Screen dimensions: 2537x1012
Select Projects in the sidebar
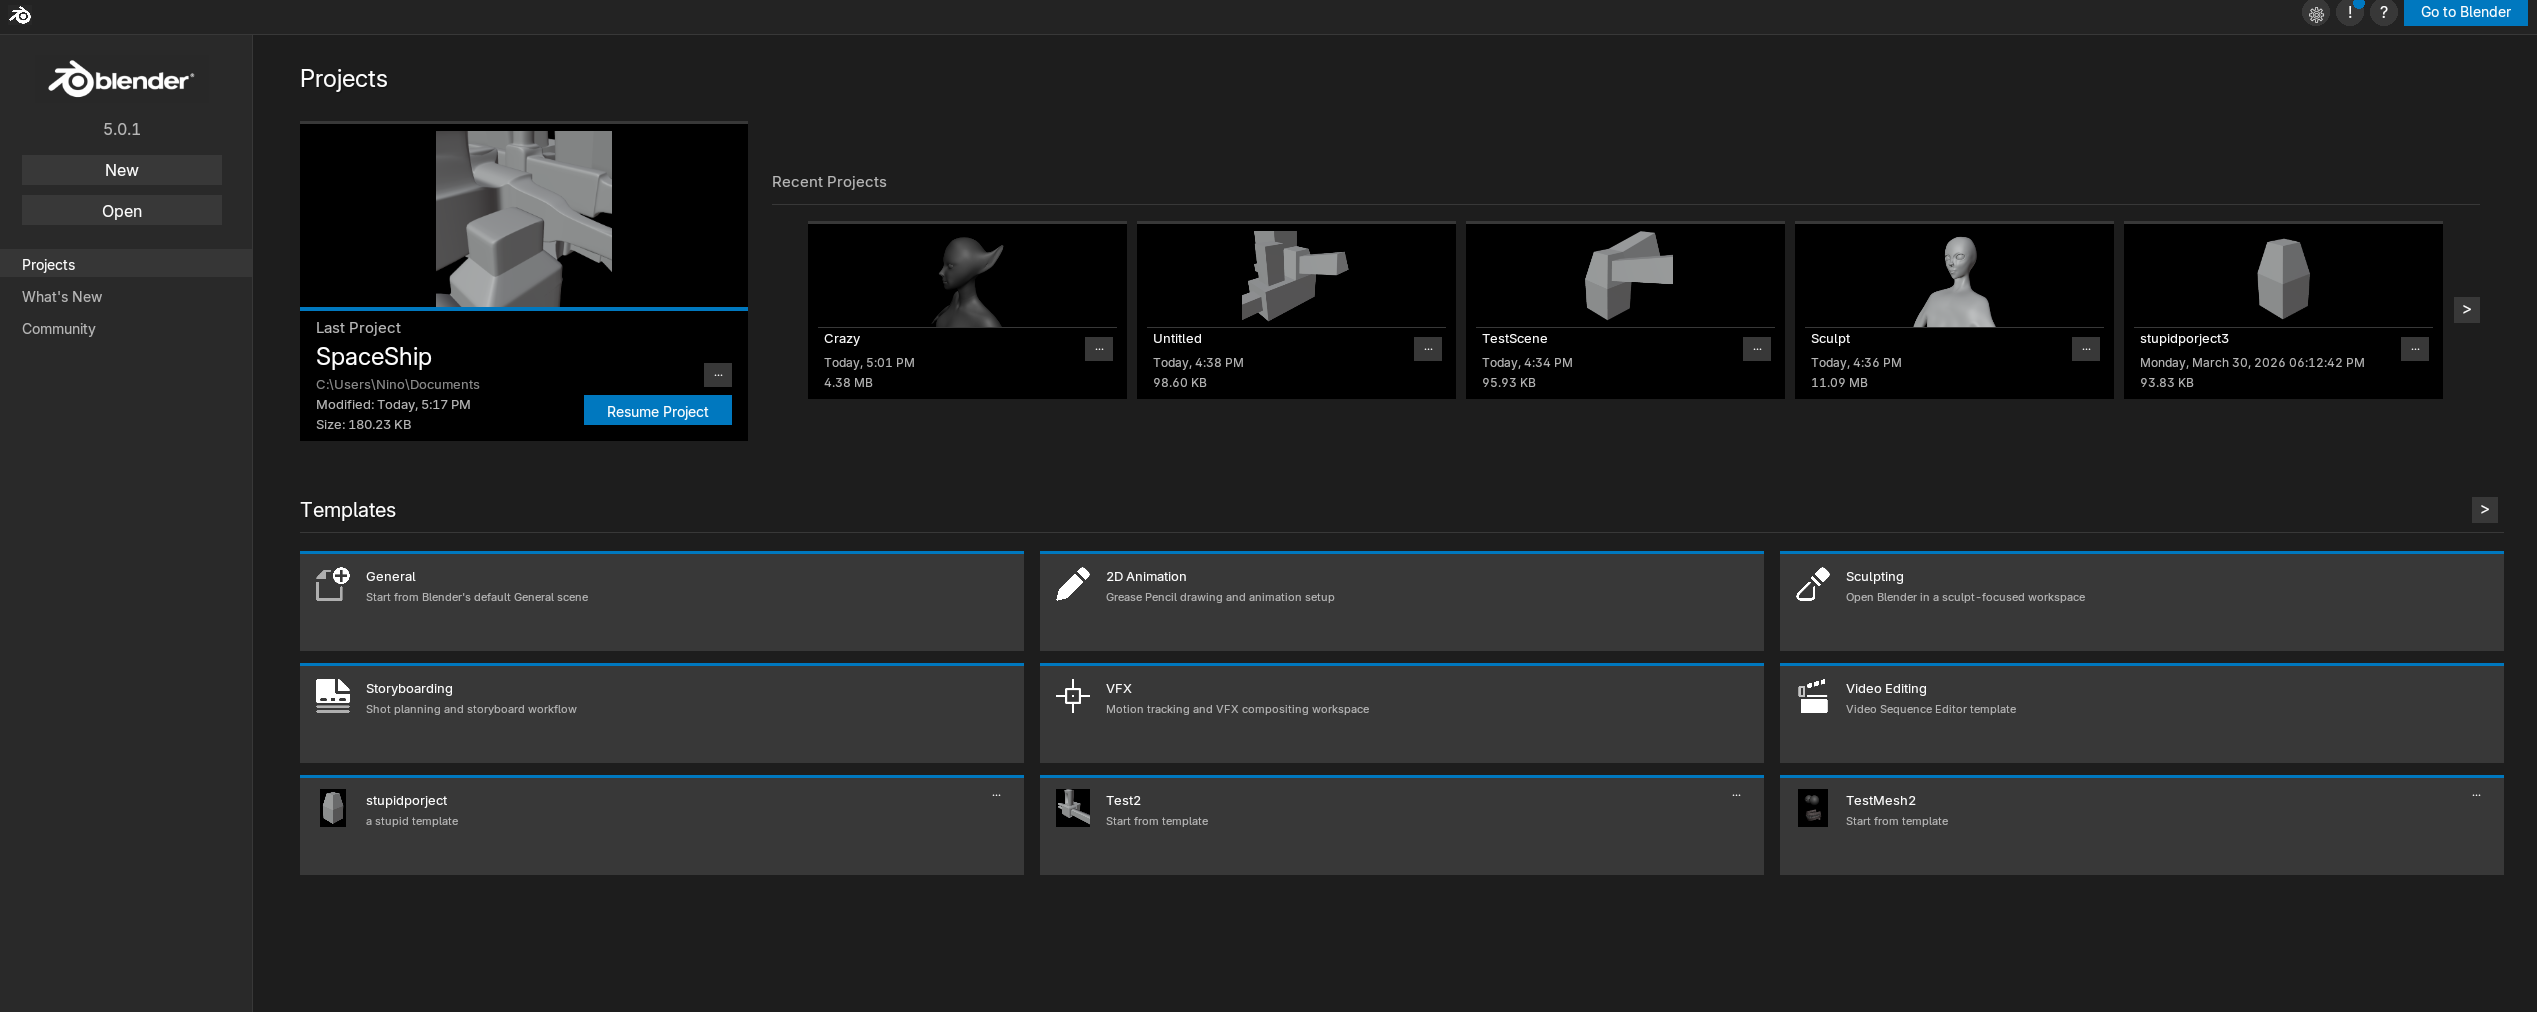click(126, 264)
